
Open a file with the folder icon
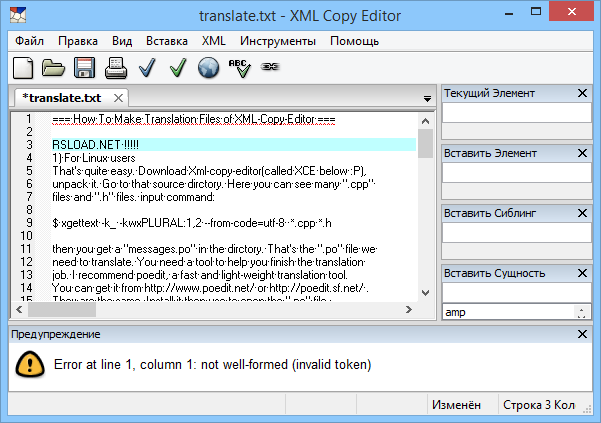pos(53,68)
